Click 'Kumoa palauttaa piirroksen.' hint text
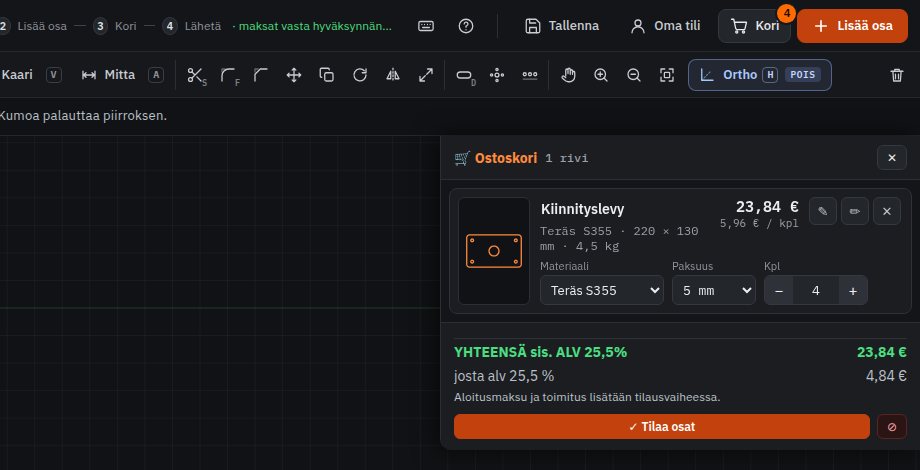Image resolution: width=920 pixels, height=470 pixels. coord(83,116)
